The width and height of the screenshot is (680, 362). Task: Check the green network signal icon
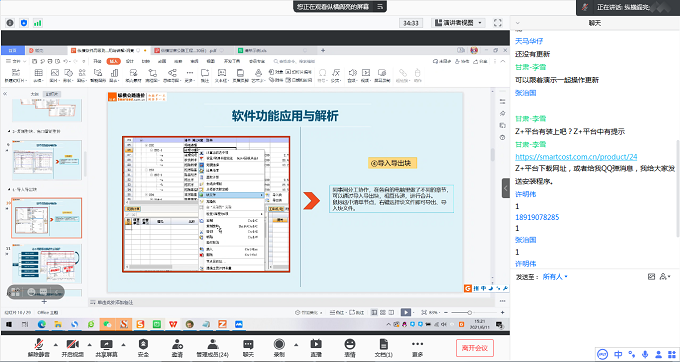[38, 23]
